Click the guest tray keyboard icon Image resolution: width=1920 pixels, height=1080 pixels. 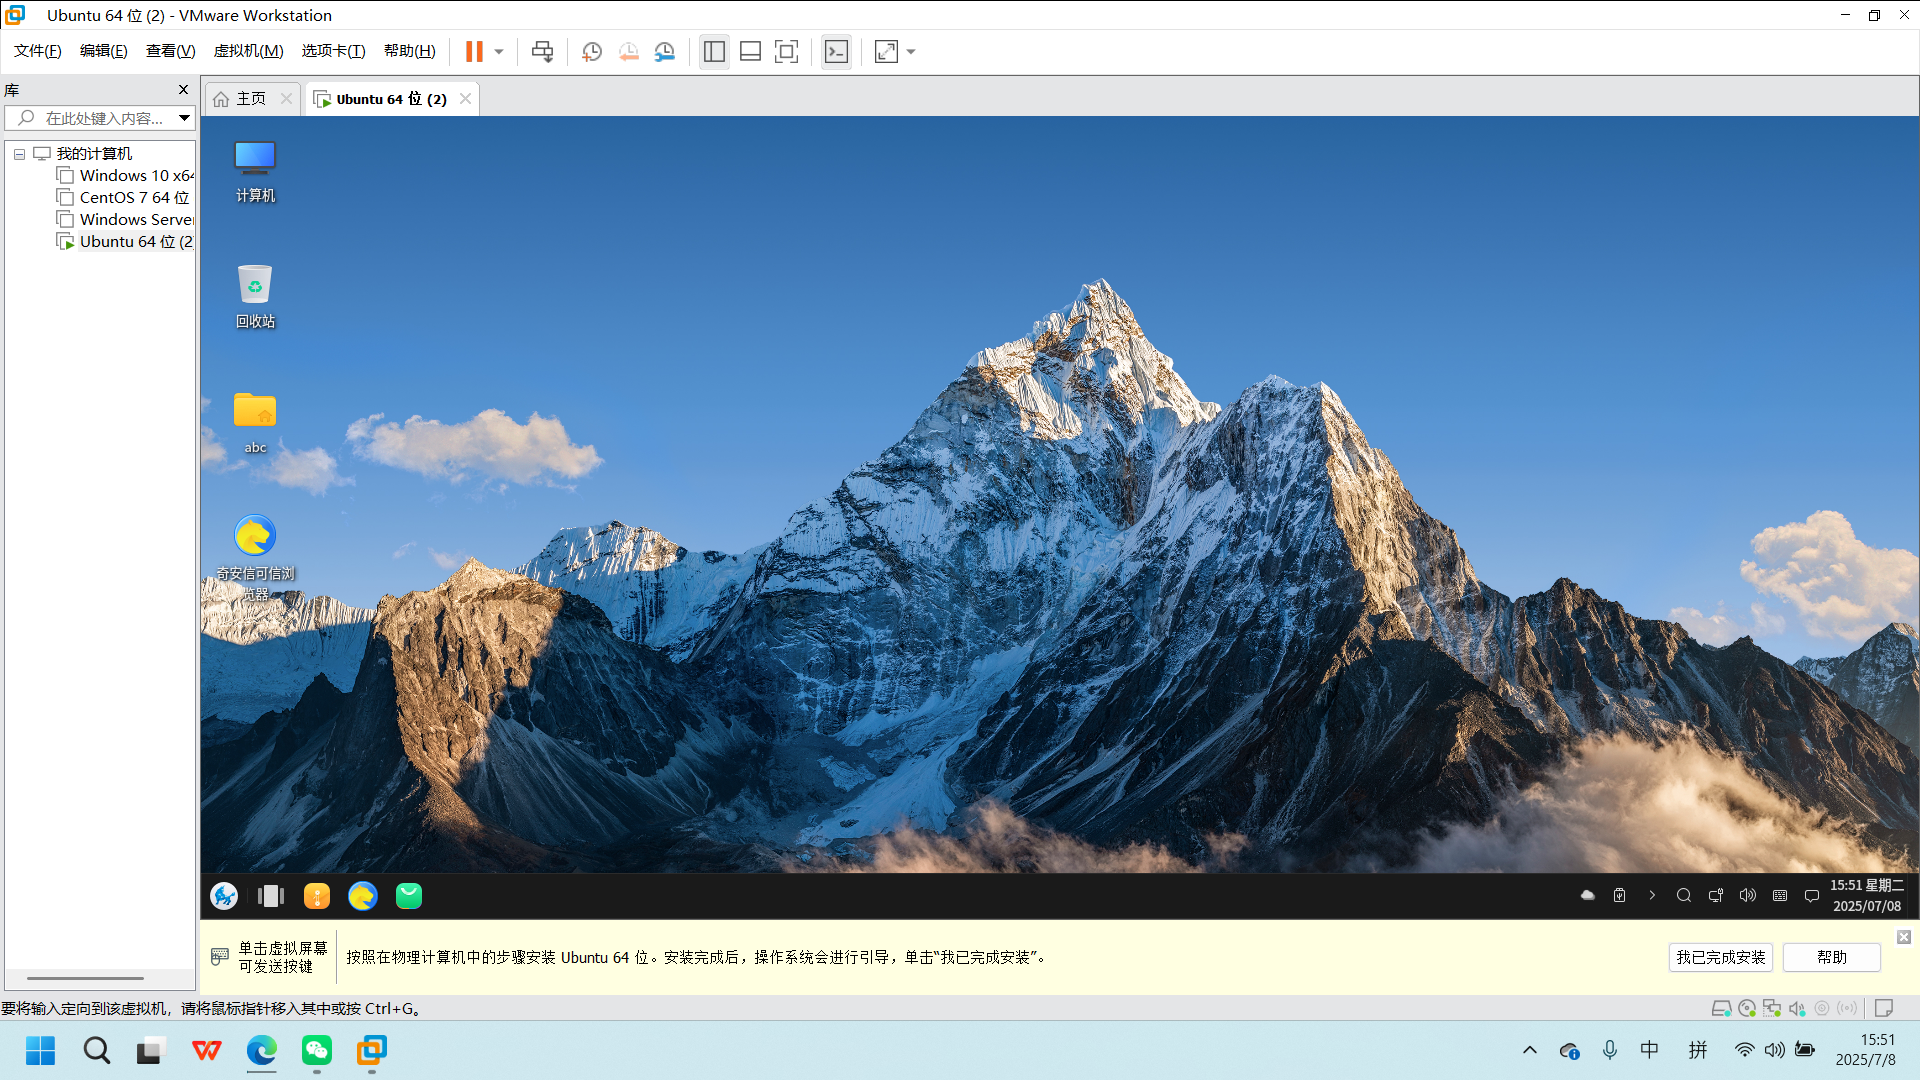point(1780,895)
